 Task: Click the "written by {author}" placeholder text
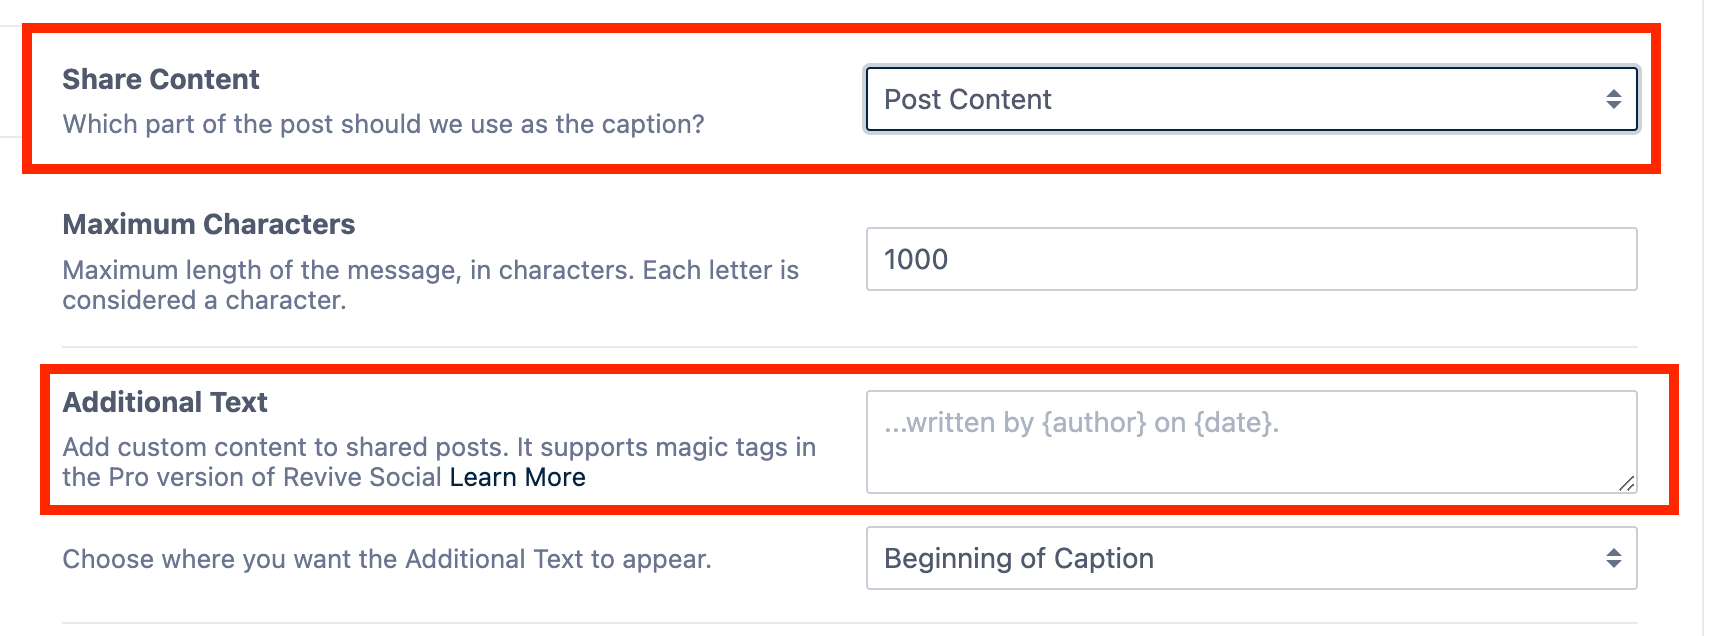click(1080, 422)
